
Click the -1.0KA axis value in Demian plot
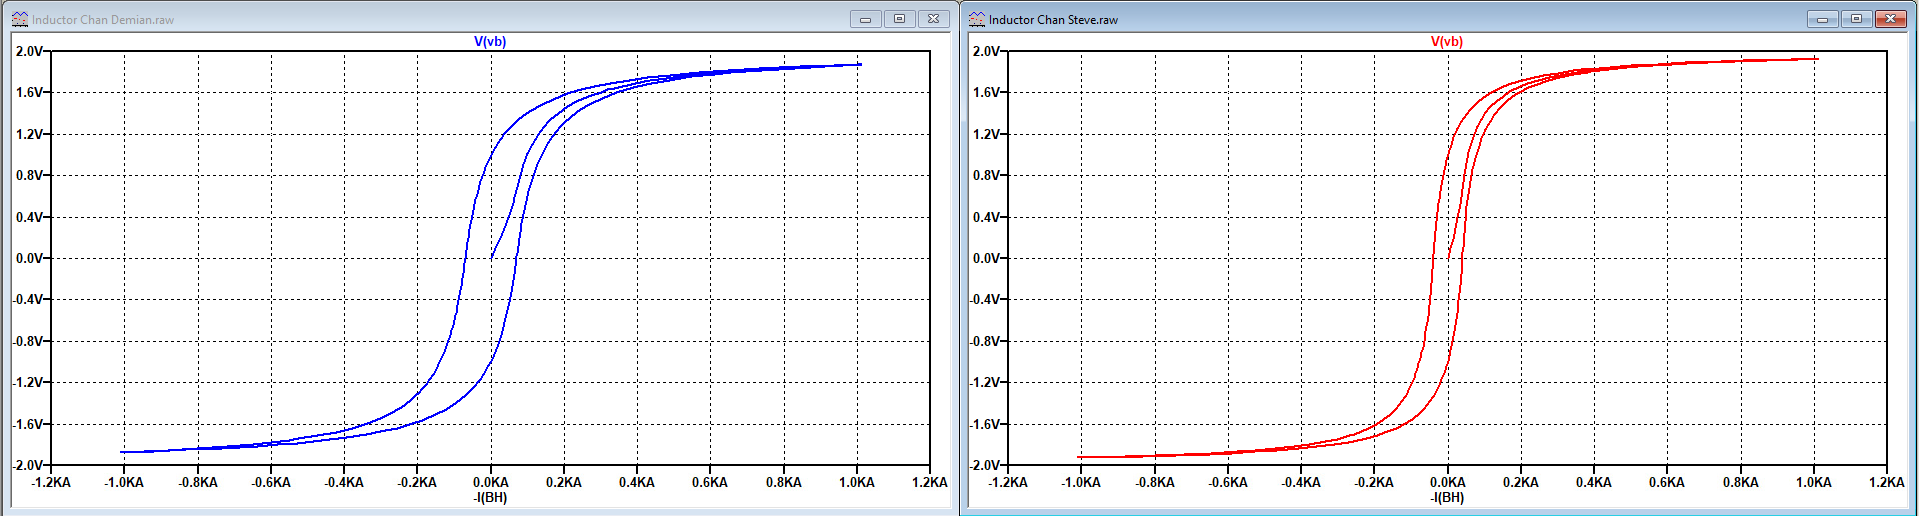click(124, 482)
